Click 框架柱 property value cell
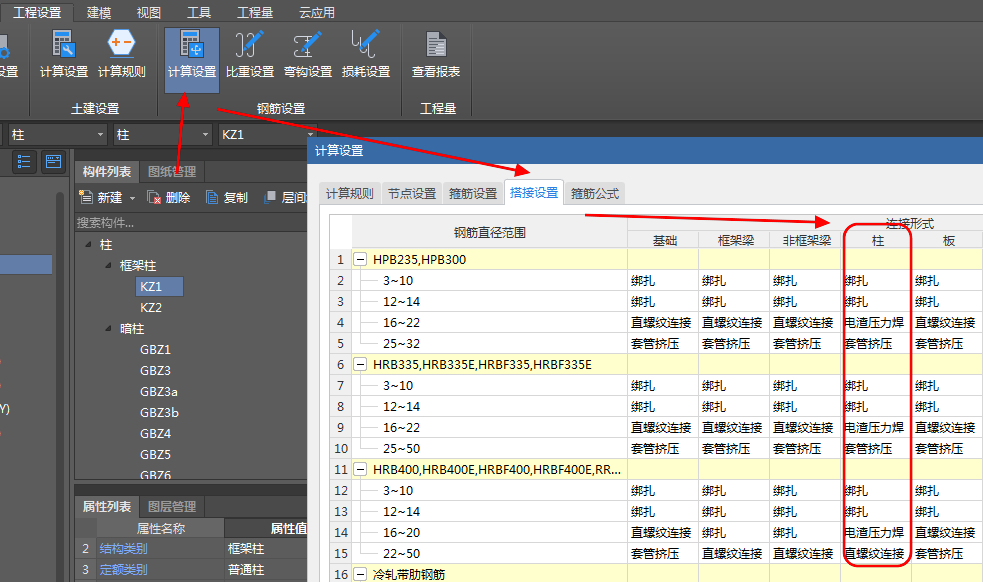 (x=266, y=549)
